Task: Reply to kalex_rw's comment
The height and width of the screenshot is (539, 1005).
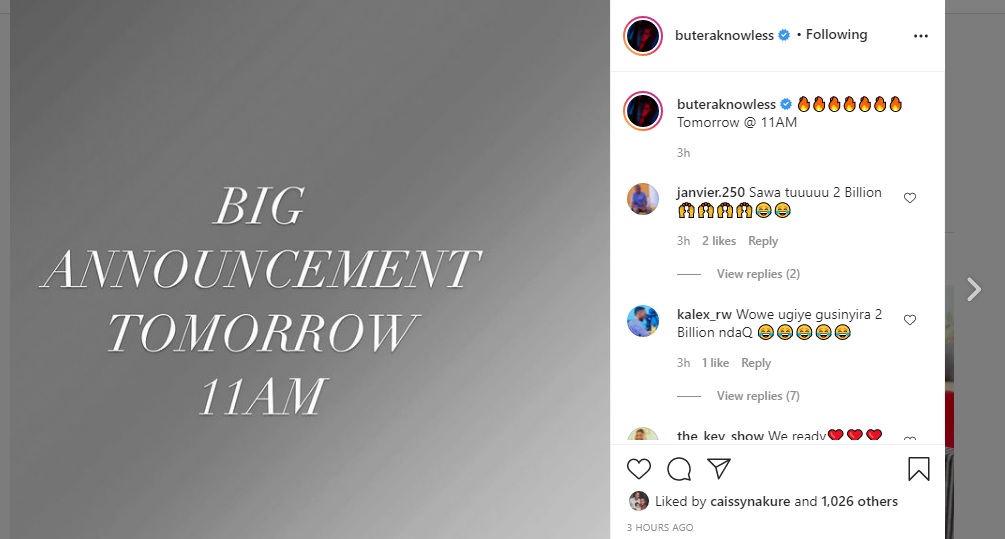Action: pyautogui.click(x=756, y=363)
